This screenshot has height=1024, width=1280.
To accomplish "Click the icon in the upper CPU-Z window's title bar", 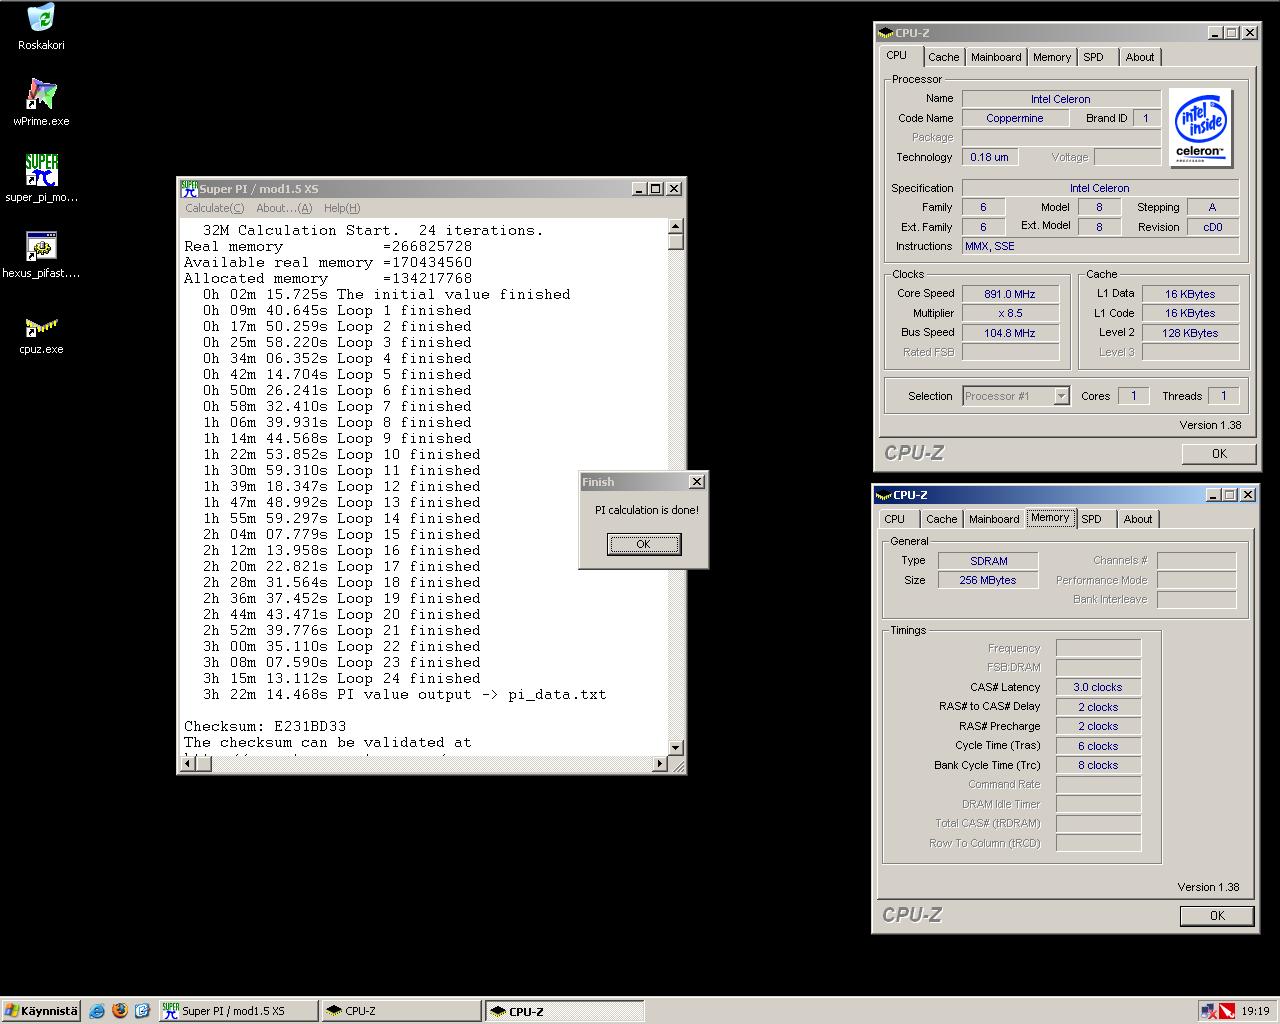I will click(x=885, y=32).
